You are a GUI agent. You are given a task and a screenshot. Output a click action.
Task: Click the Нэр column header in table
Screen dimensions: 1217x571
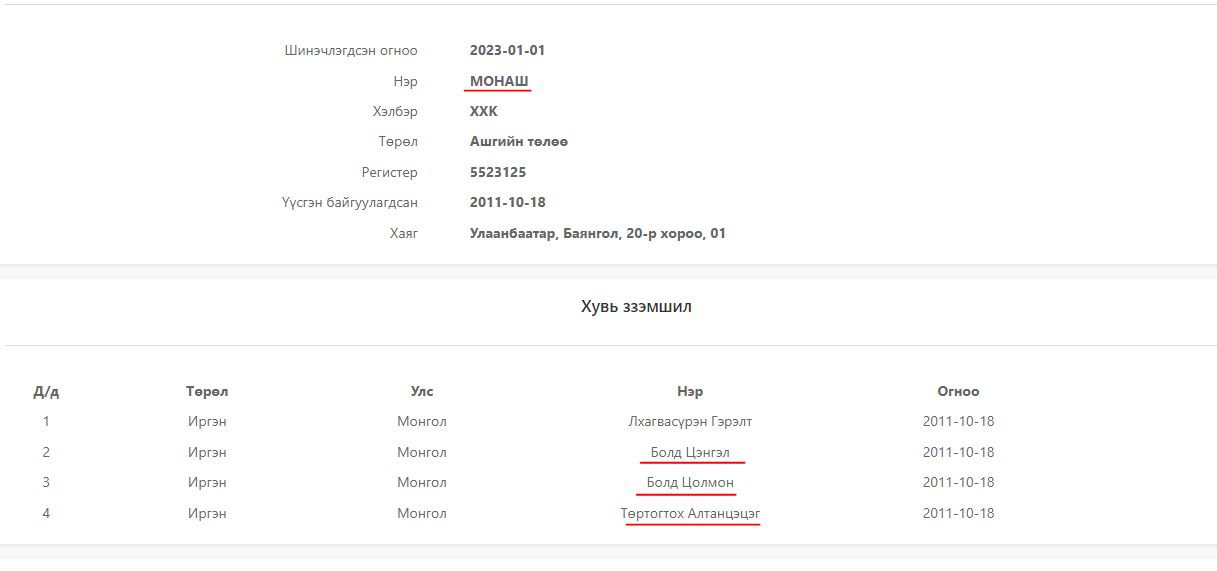[x=689, y=392]
